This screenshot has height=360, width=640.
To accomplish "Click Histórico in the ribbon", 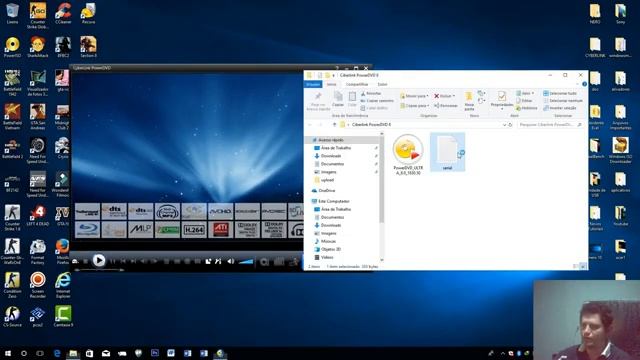I will click(527, 108).
